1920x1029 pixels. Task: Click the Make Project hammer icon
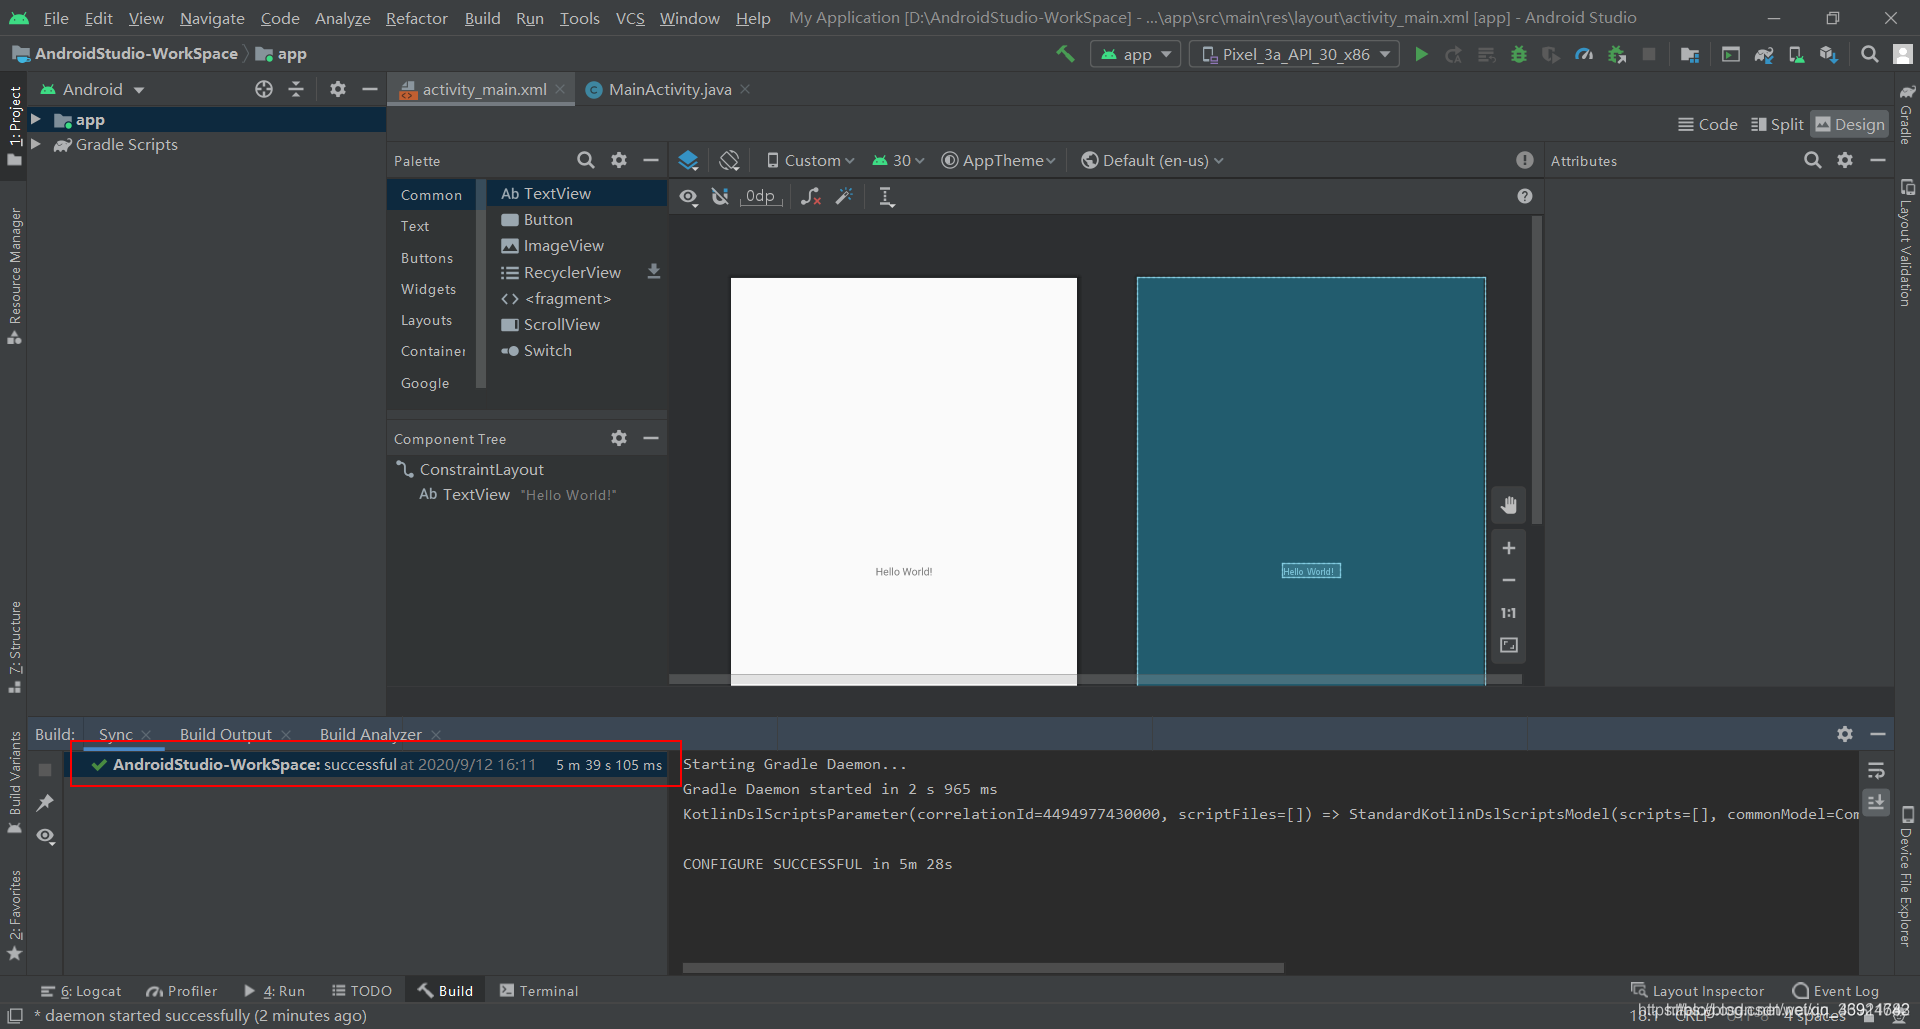pyautogui.click(x=1065, y=54)
